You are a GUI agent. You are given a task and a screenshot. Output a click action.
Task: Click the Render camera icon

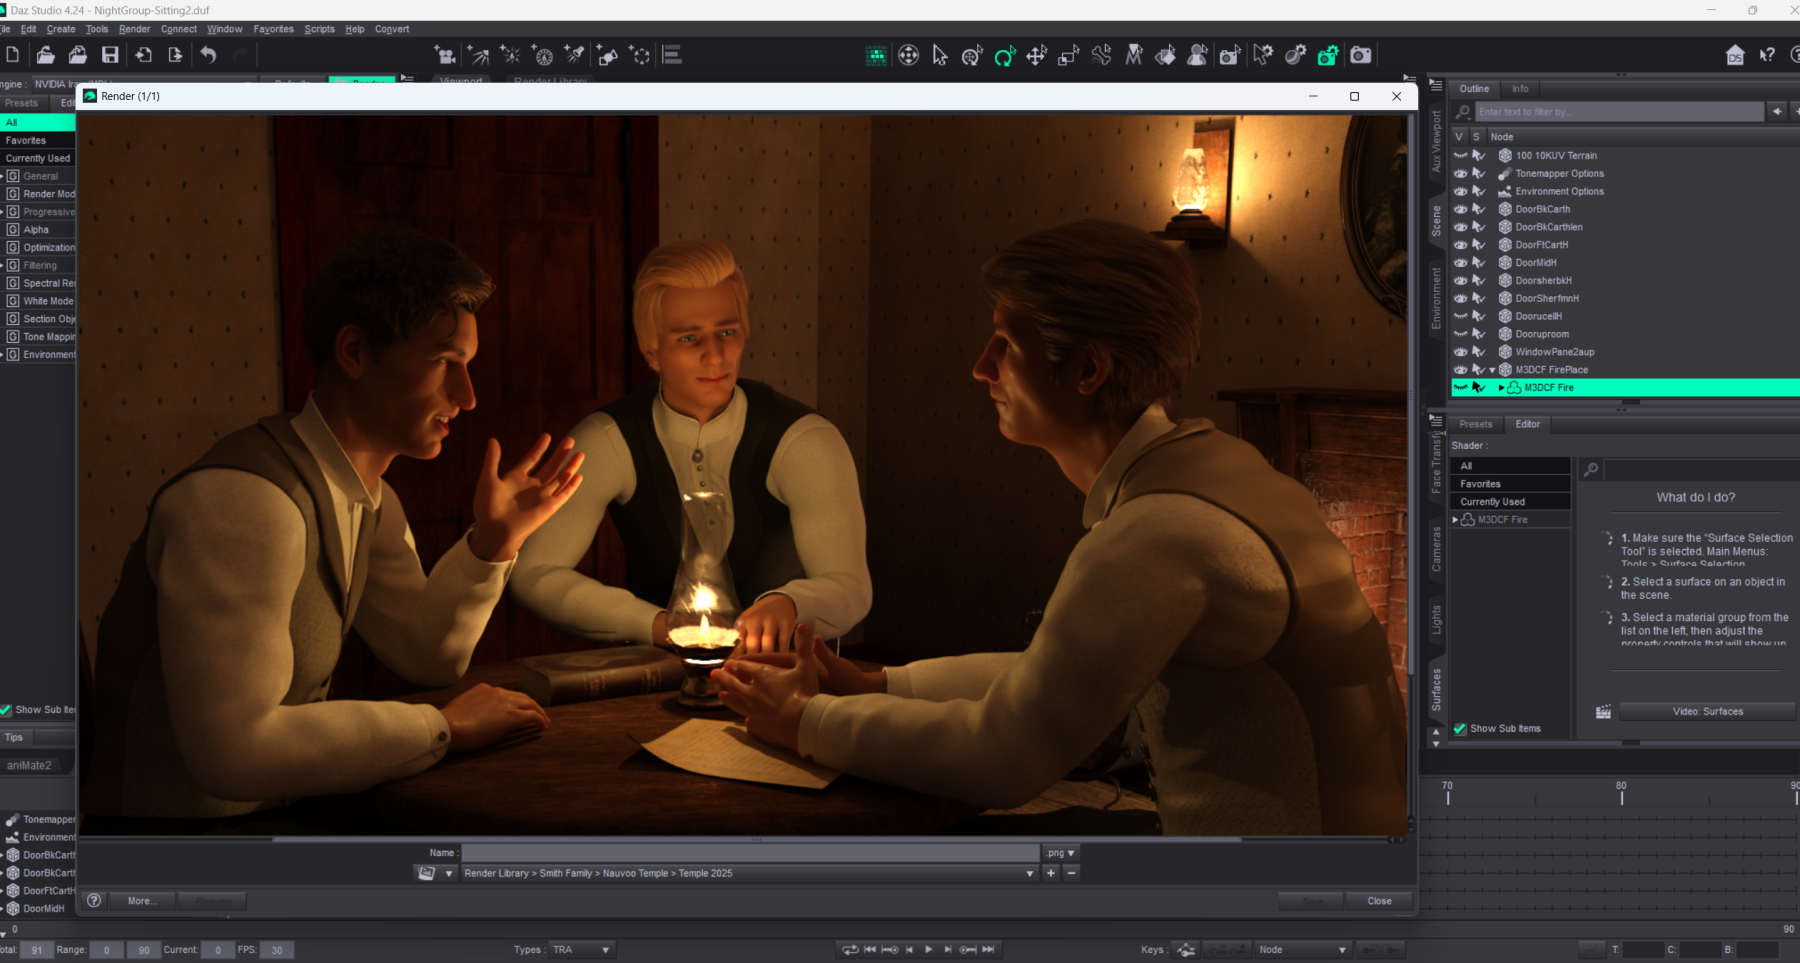tap(1360, 56)
